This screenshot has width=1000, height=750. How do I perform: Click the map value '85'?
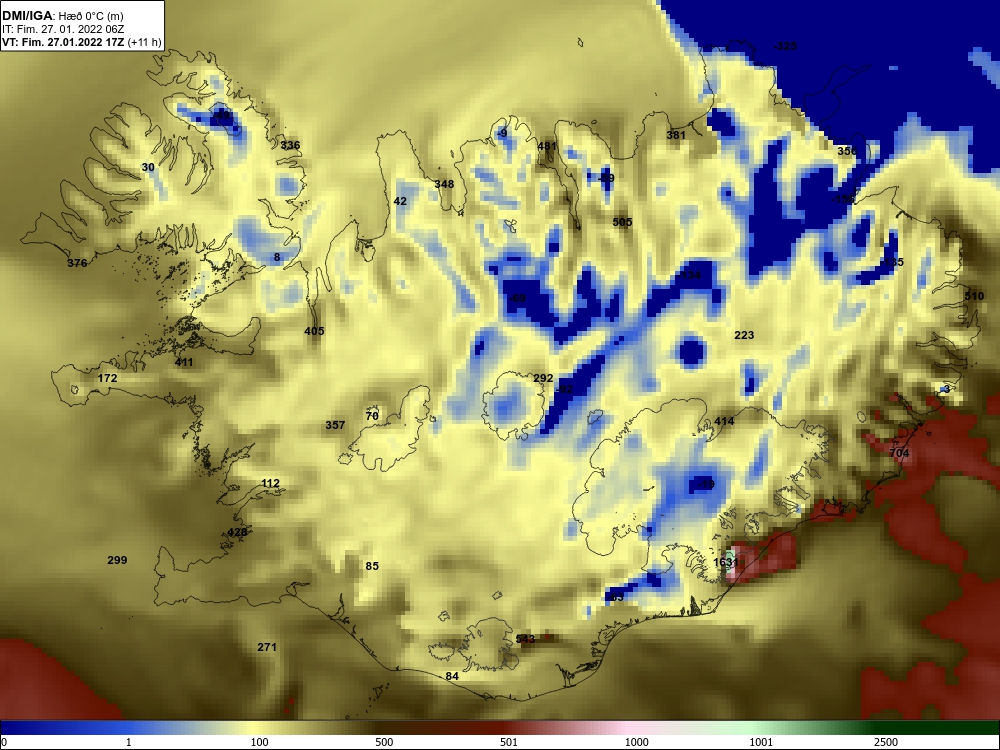pyautogui.click(x=372, y=566)
